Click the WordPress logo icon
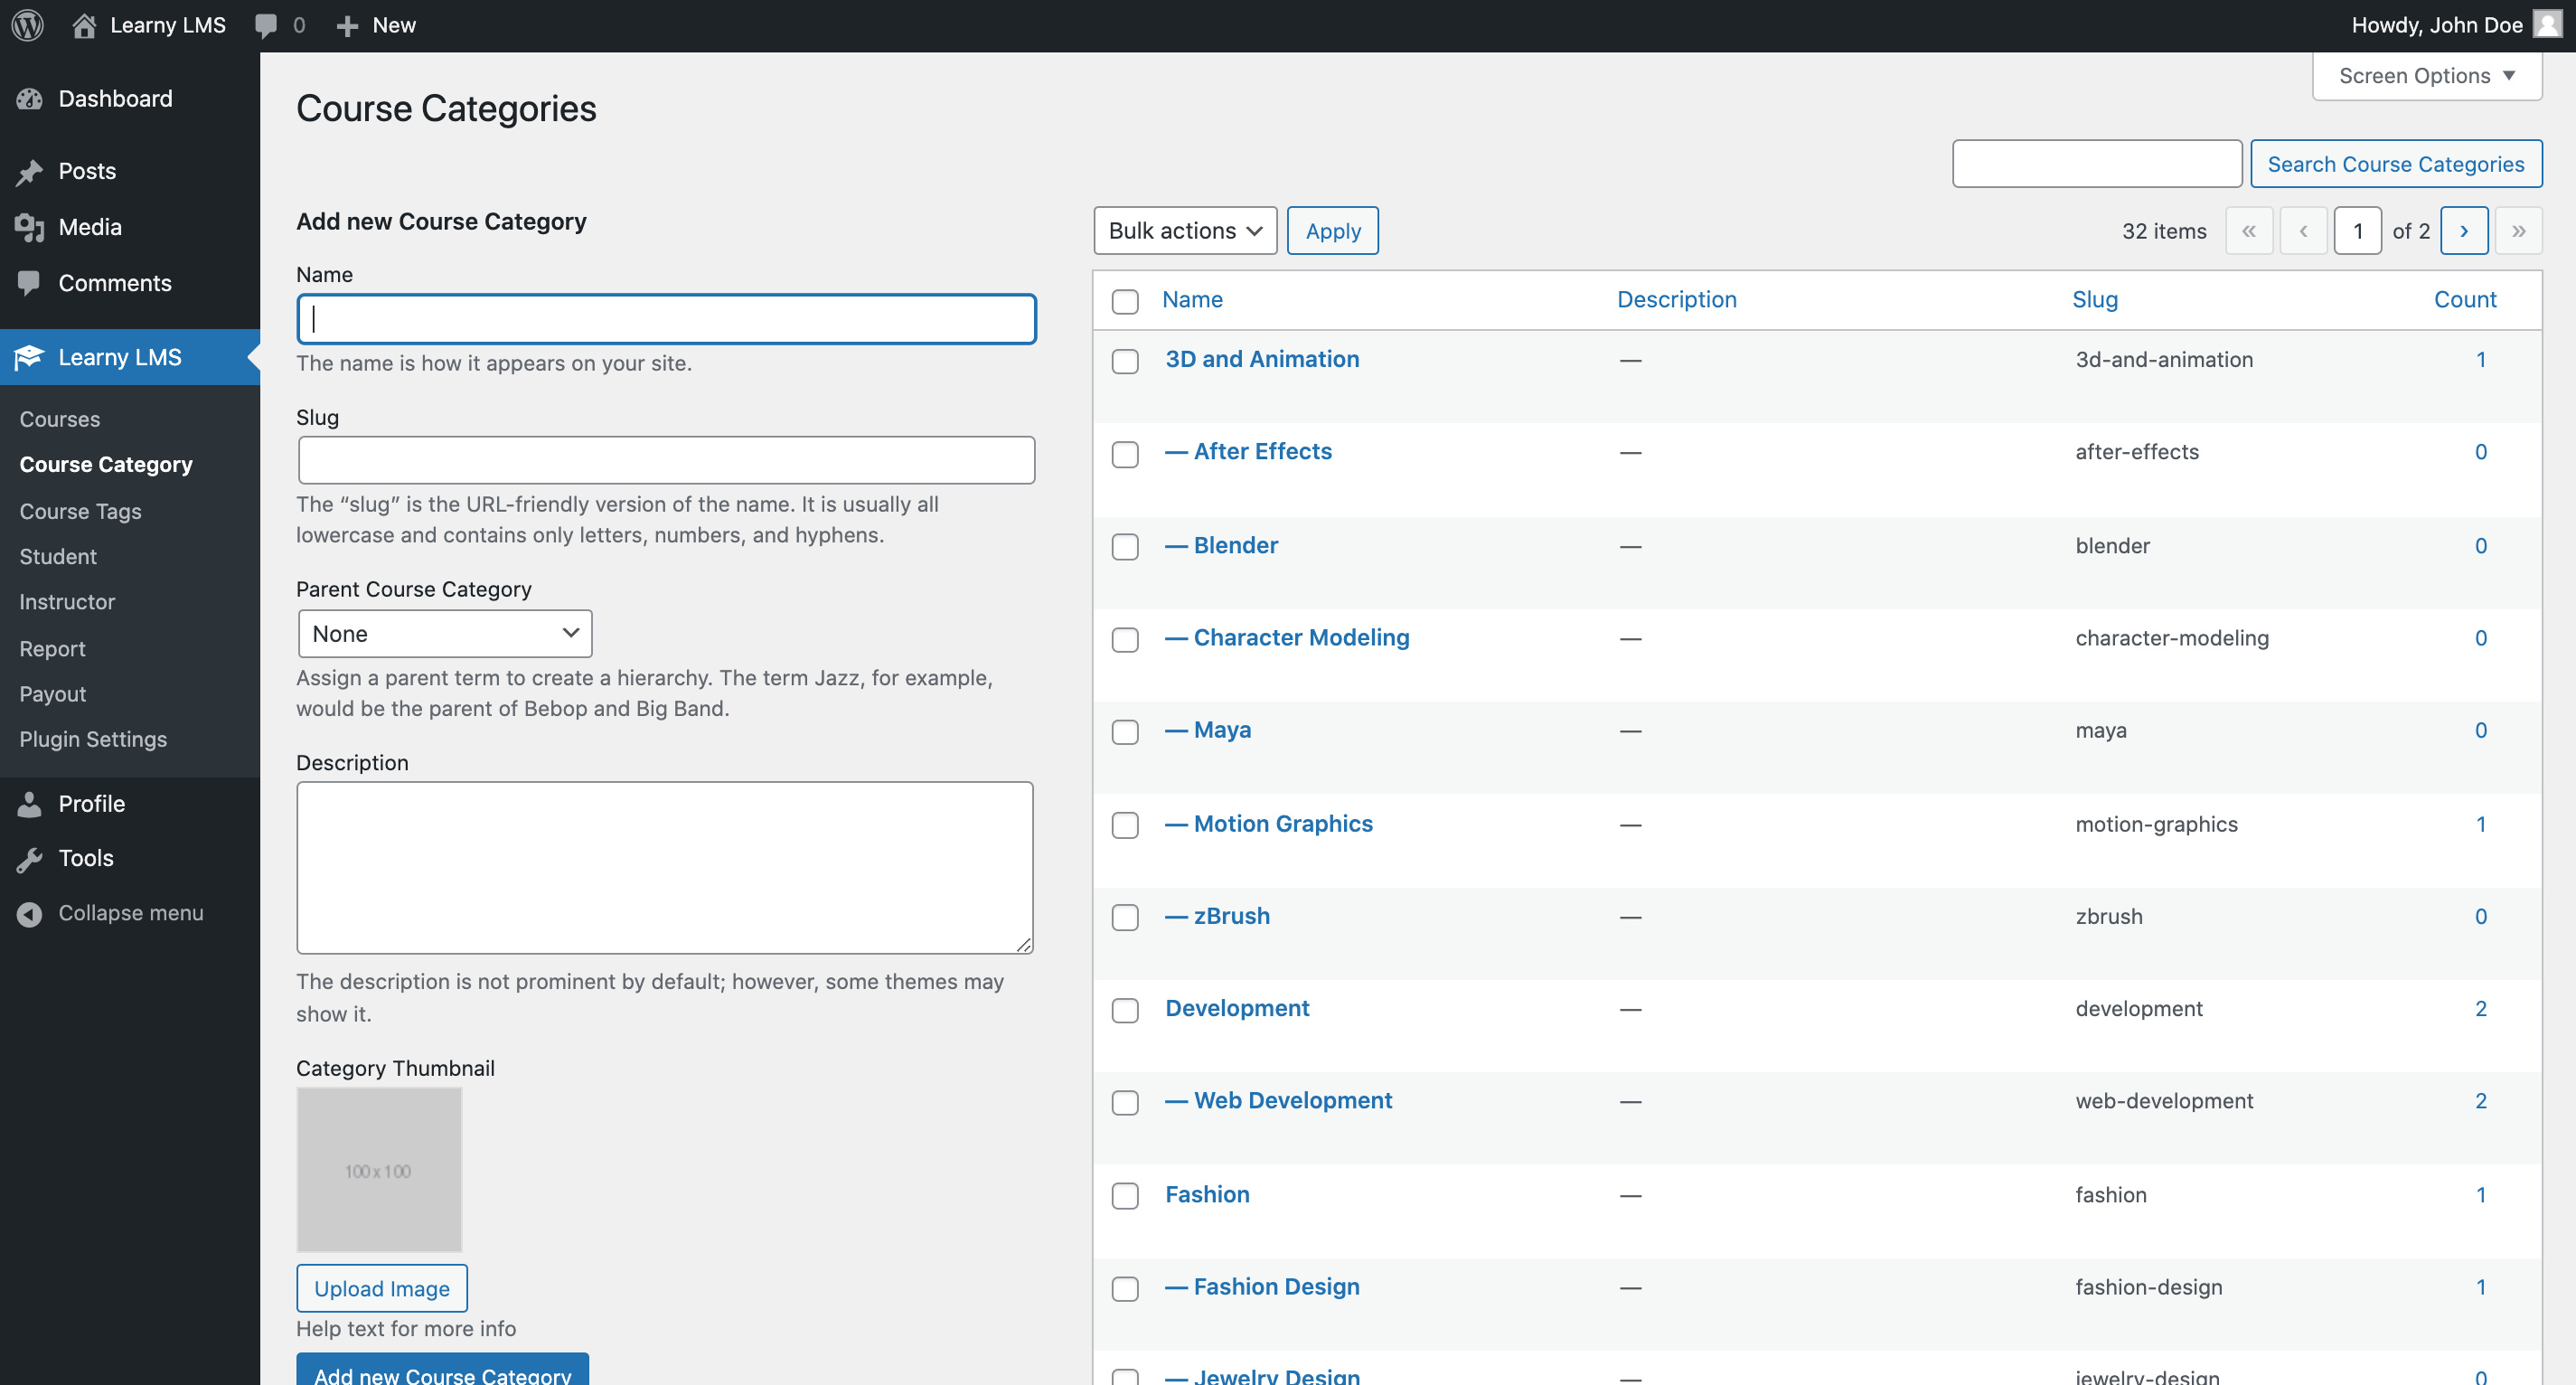This screenshot has width=2576, height=1385. coord(27,25)
